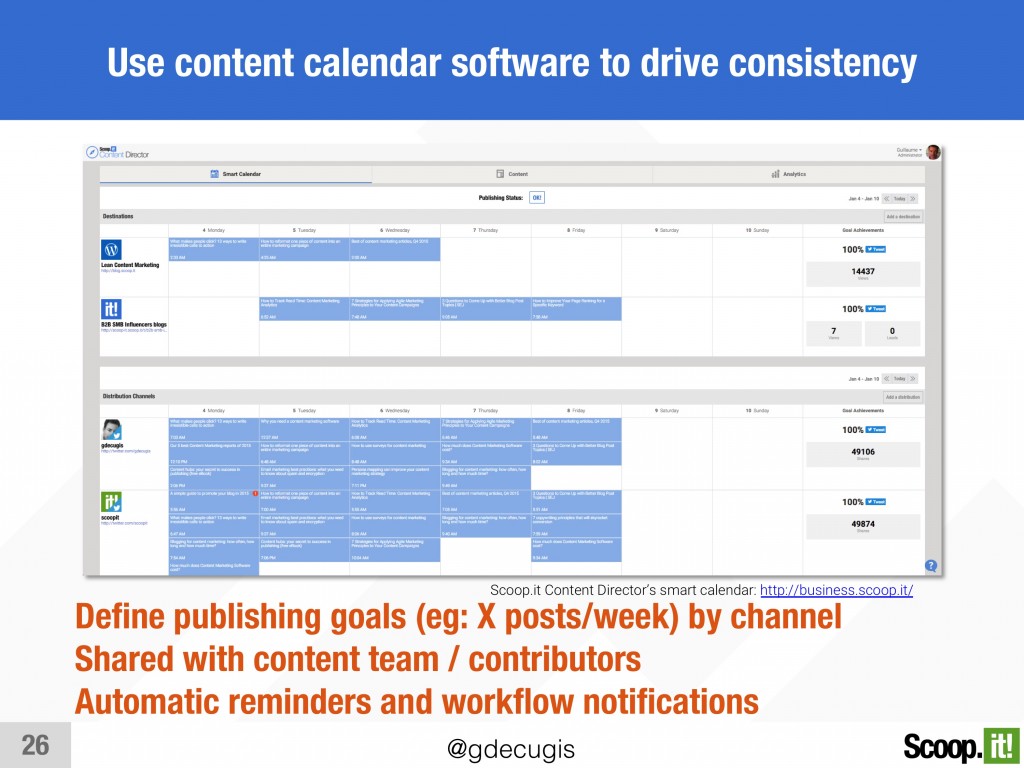Image resolution: width=1024 pixels, height=768 pixels.
Task: Open the 'What makes people click?' post on Monday in Lean Content Marketing
Action: pyautogui.click(x=214, y=249)
